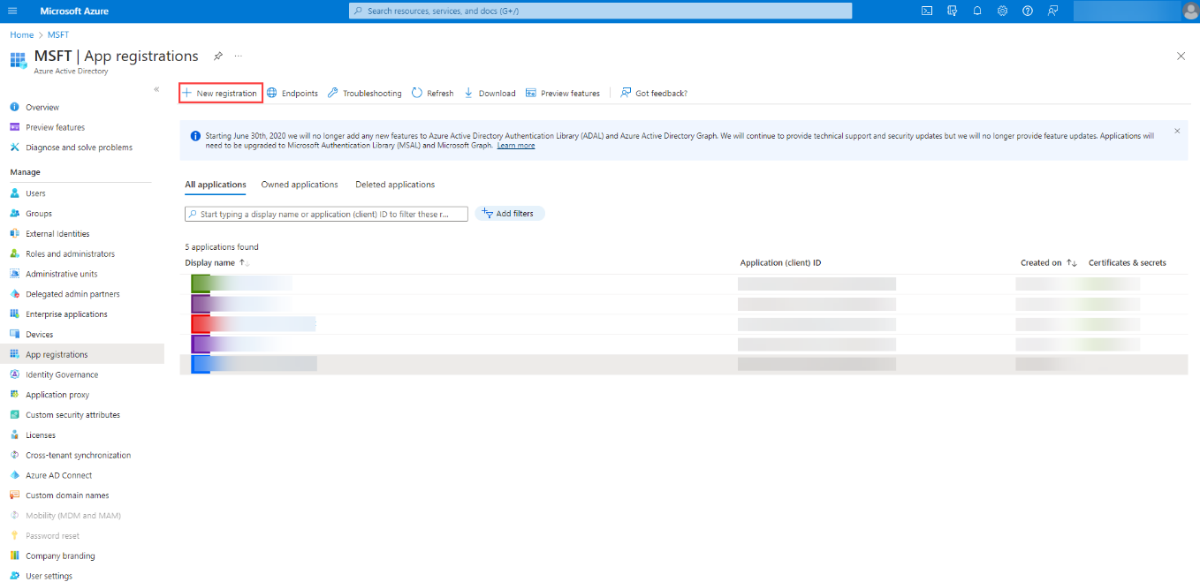Click the feedback icon in the top bar
The image size is (1200, 582).
pyautogui.click(x=1053, y=11)
